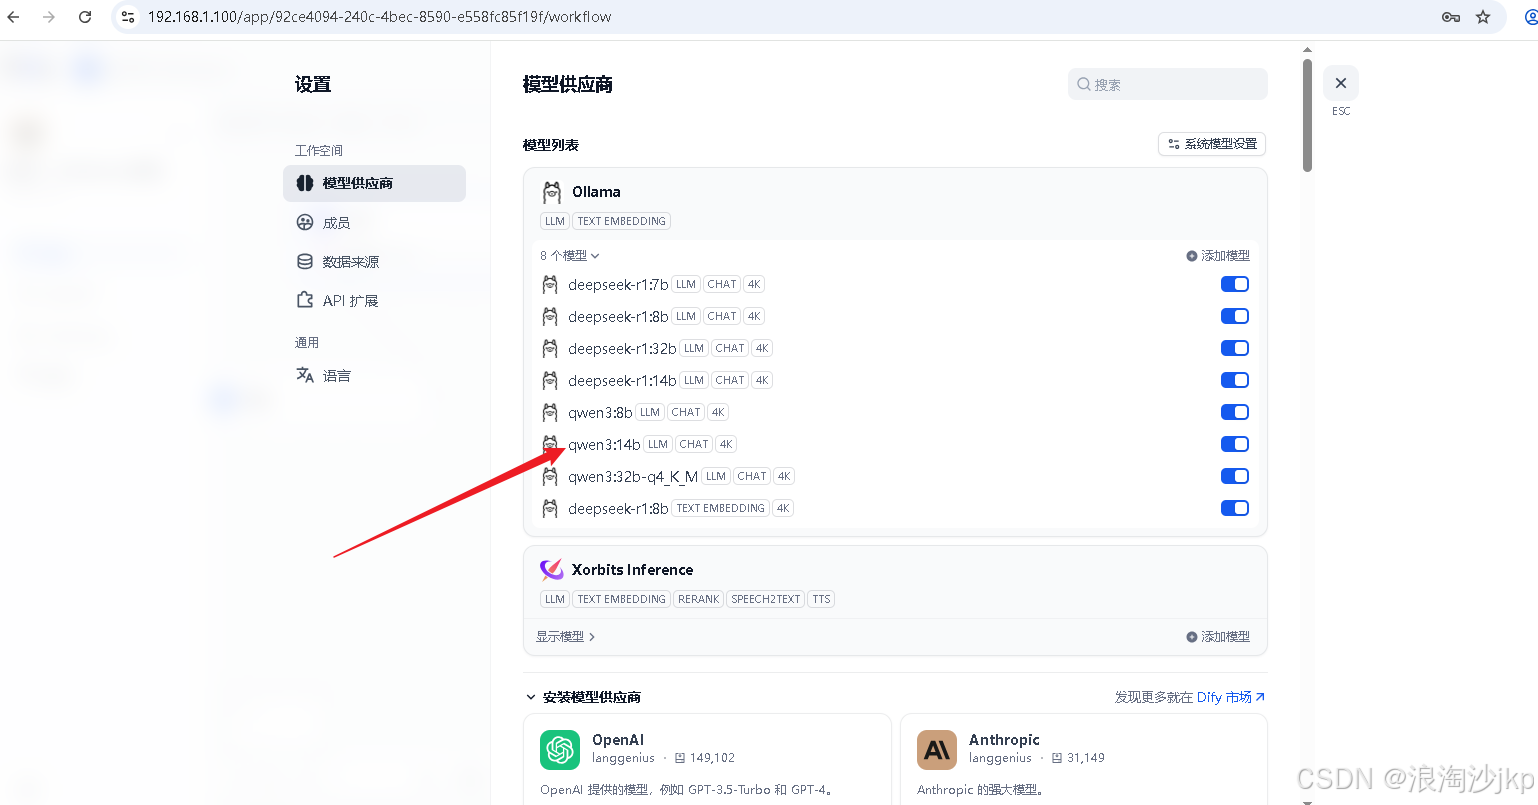Click the TTS tag under Xorbits Inference
Screen dimensions: 1538x805
click(x=821, y=600)
